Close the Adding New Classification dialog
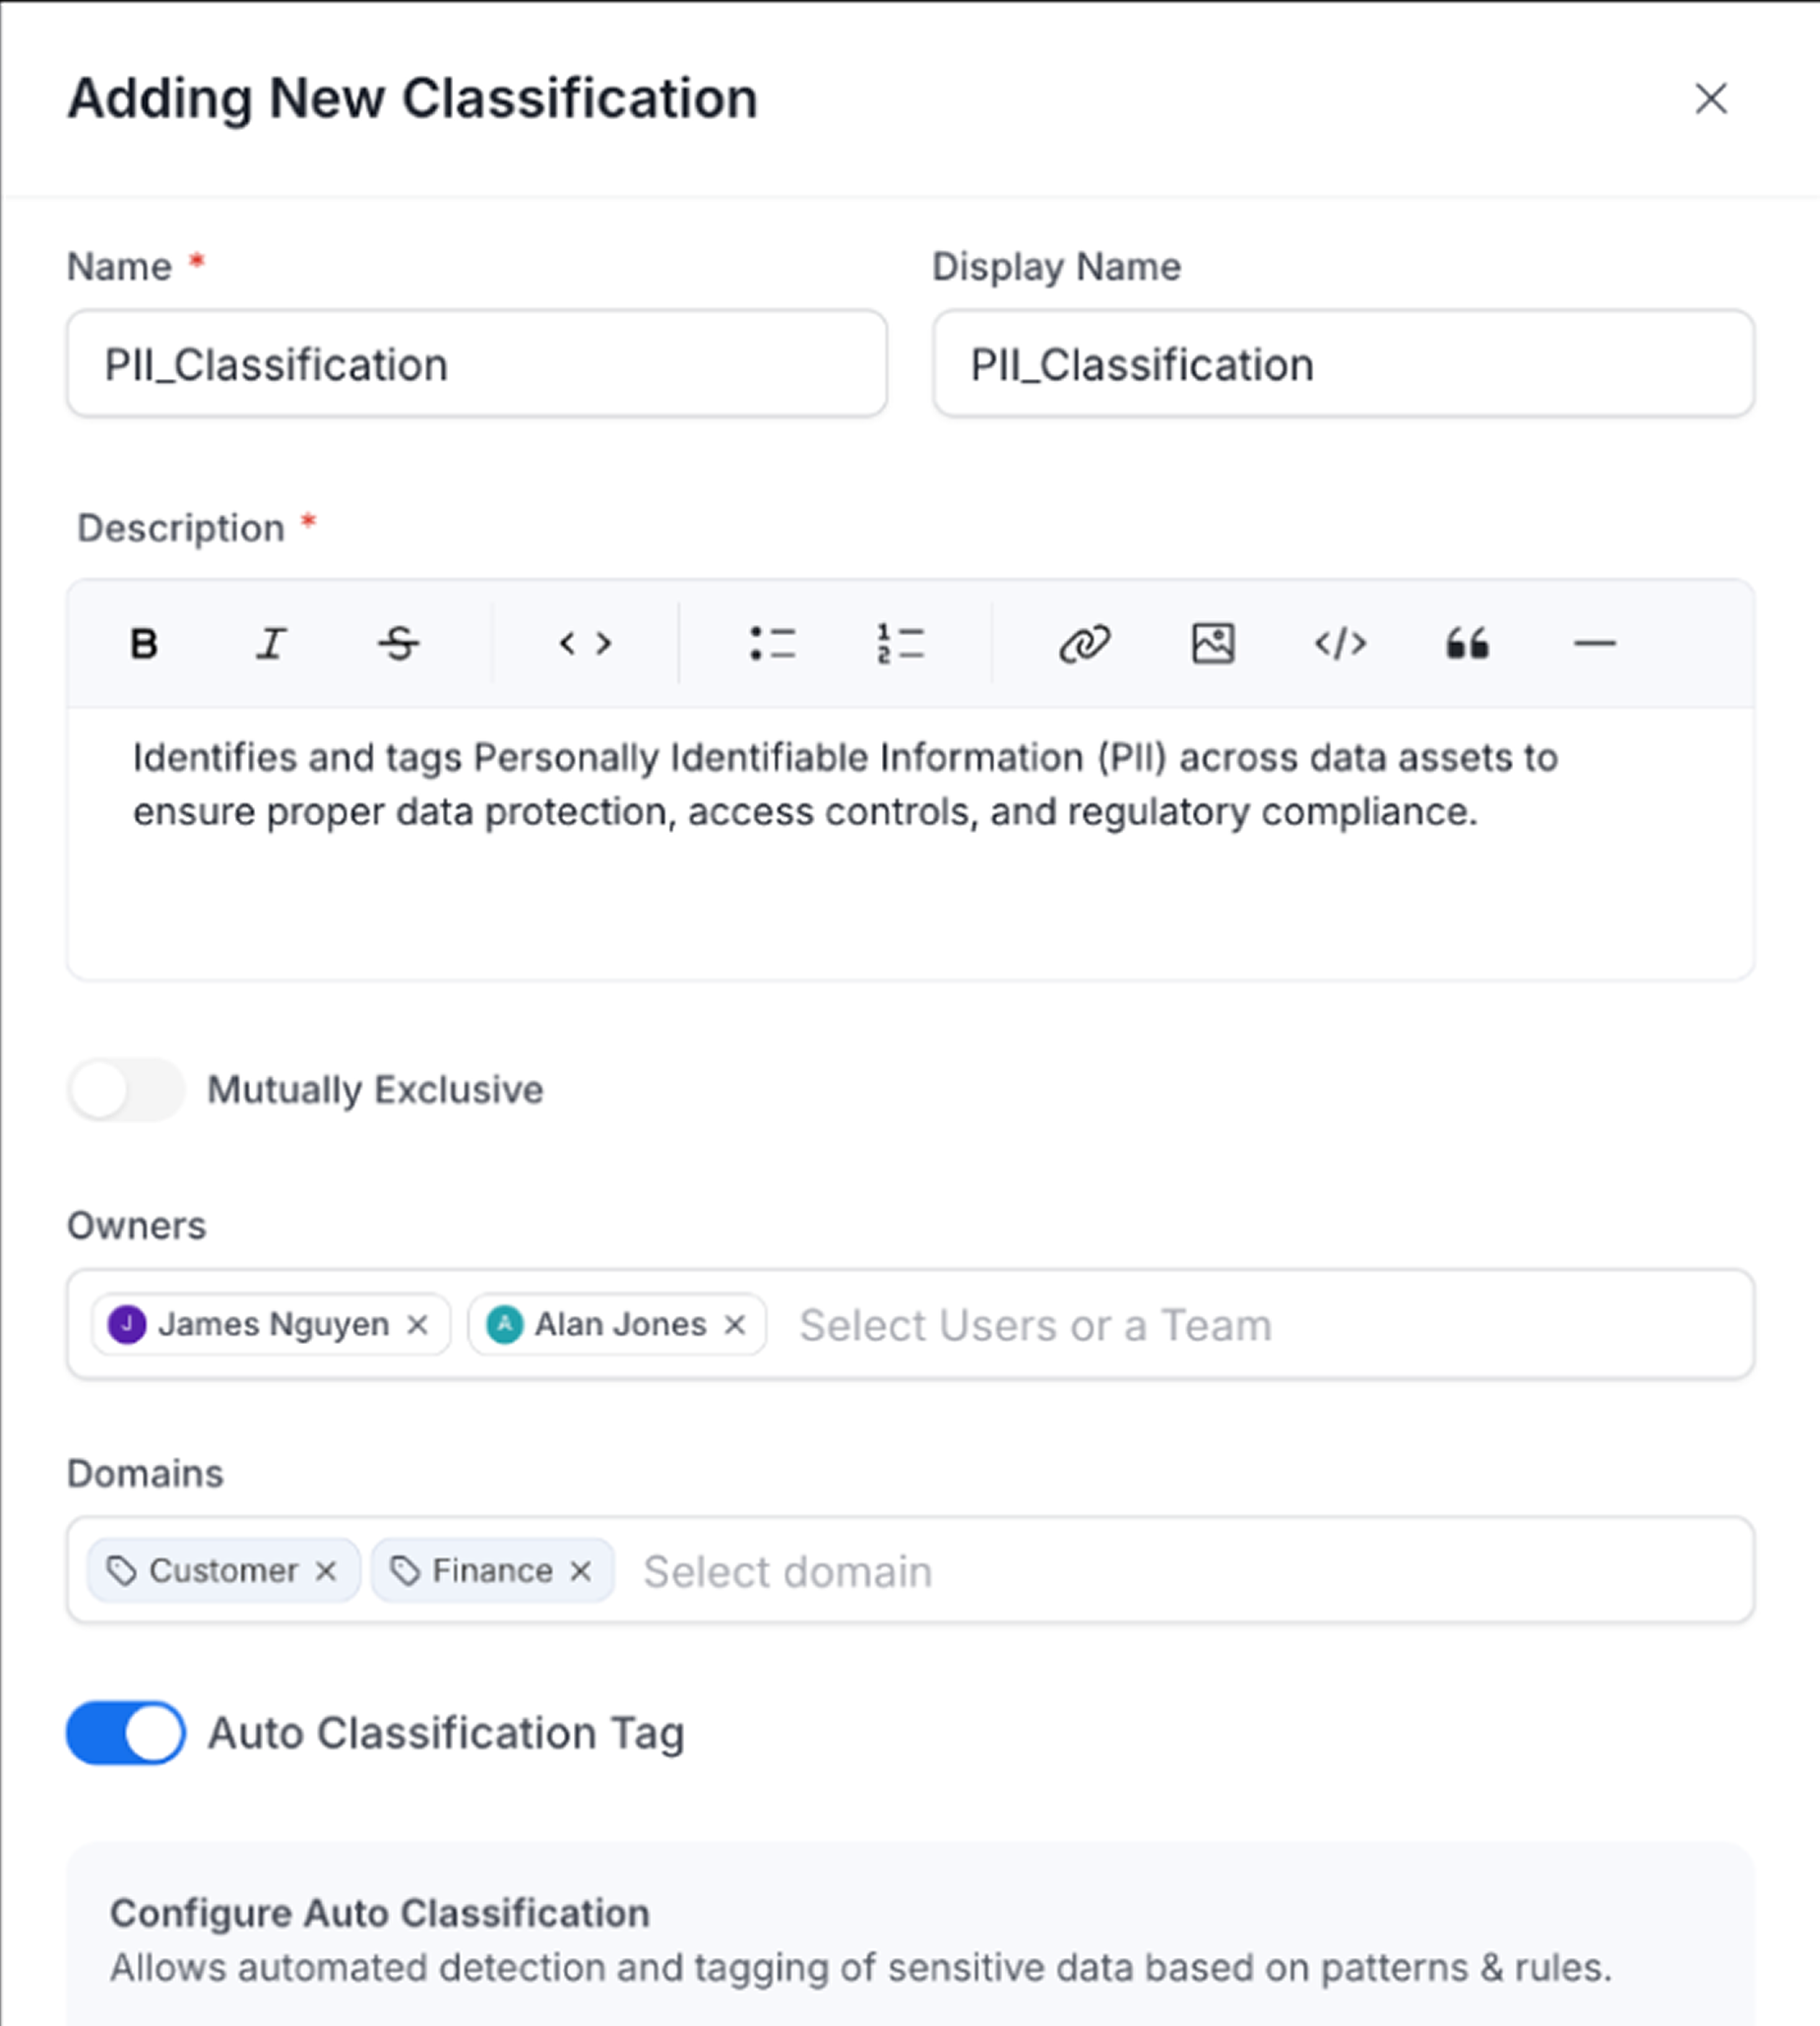The image size is (1820, 2026). tap(1711, 98)
